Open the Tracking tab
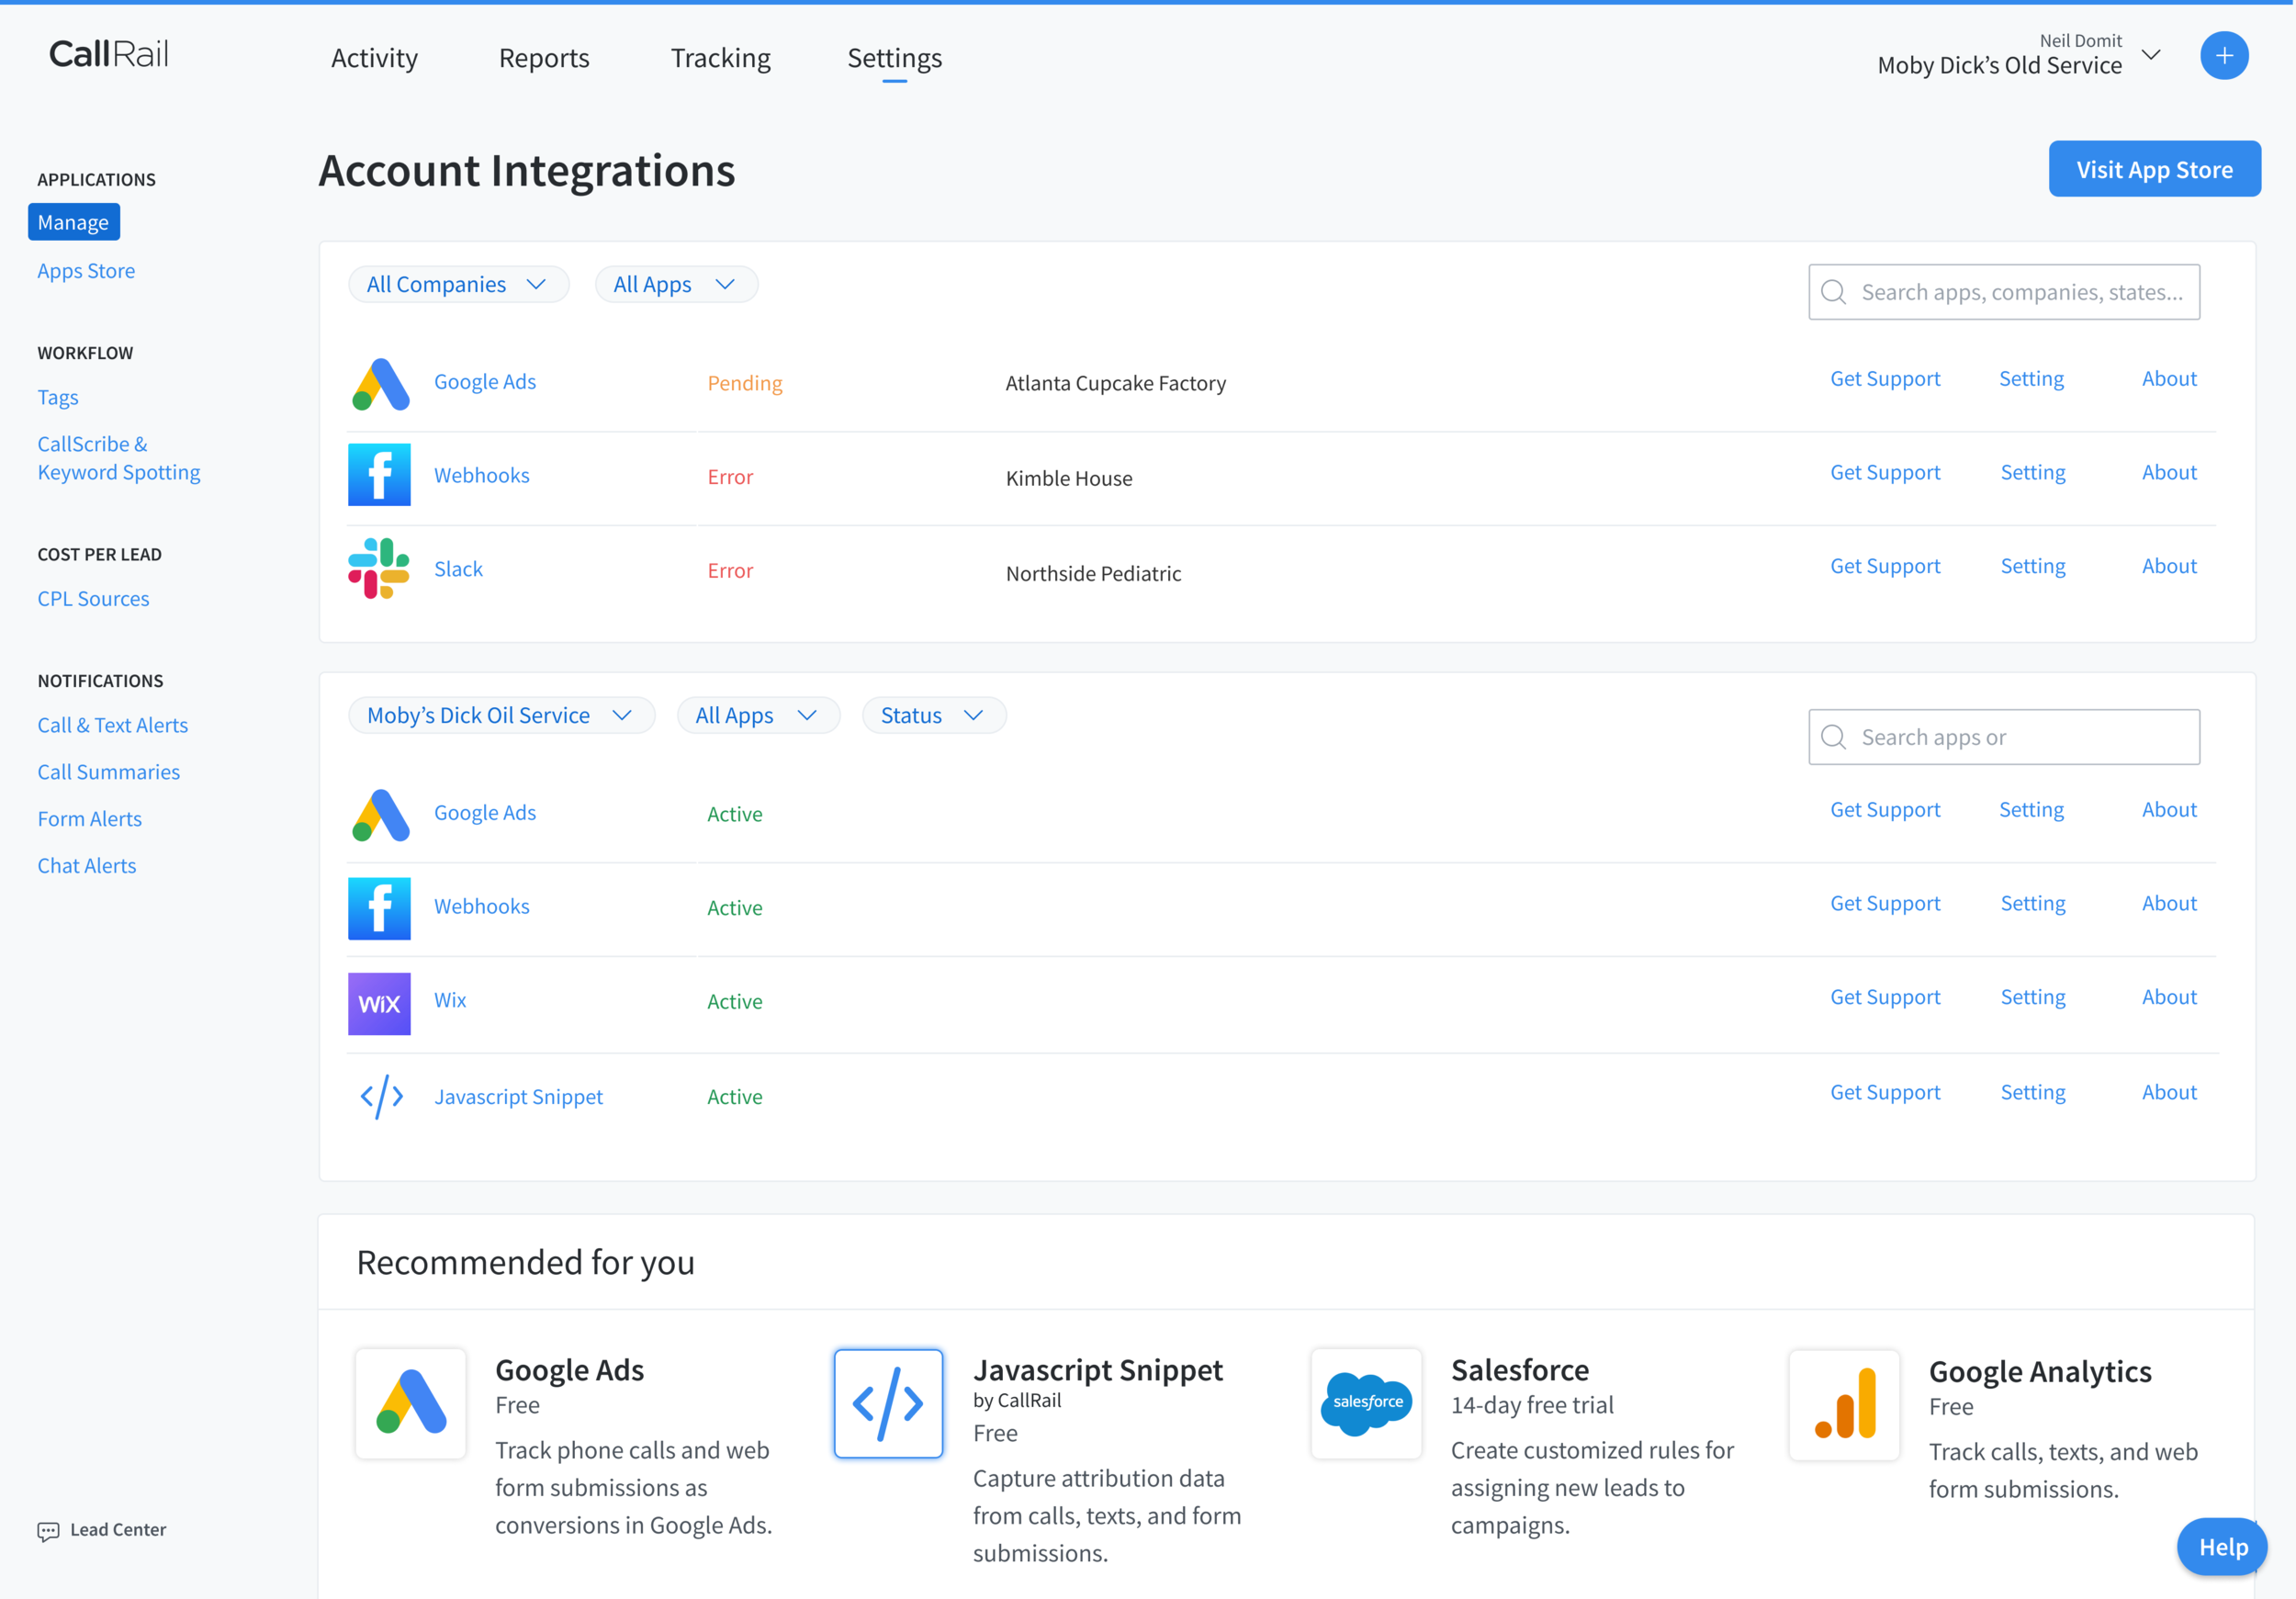Viewport: 2296px width, 1599px height. click(720, 58)
